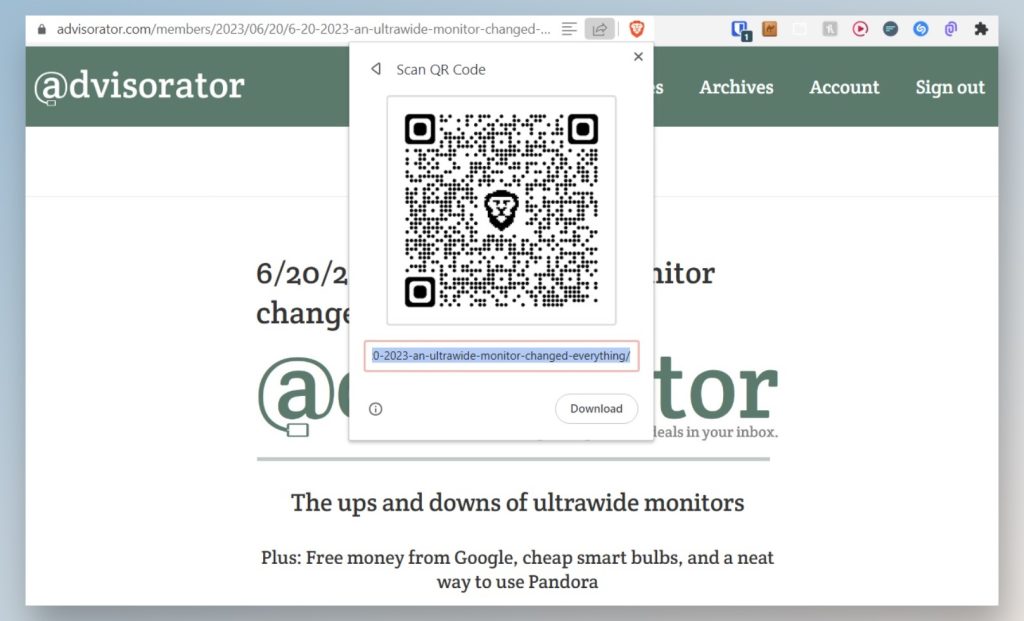Click the QR code image
The width and height of the screenshot is (1024, 621).
point(501,210)
